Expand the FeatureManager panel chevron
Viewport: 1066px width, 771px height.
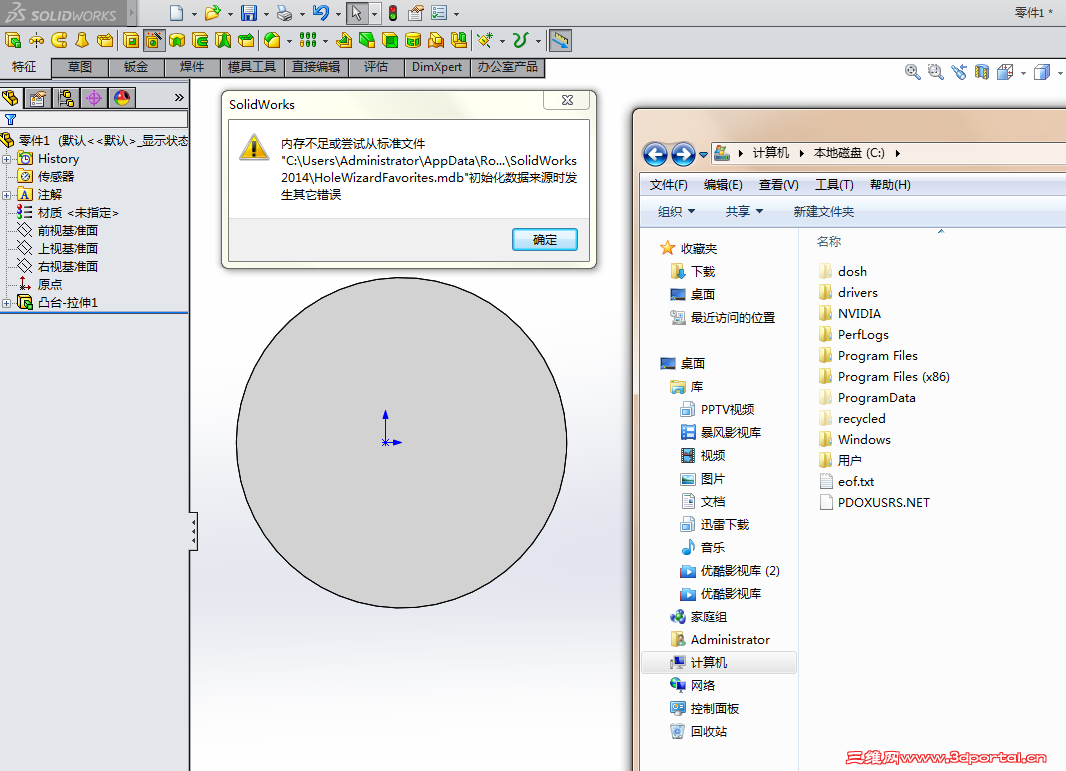pos(179,98)
